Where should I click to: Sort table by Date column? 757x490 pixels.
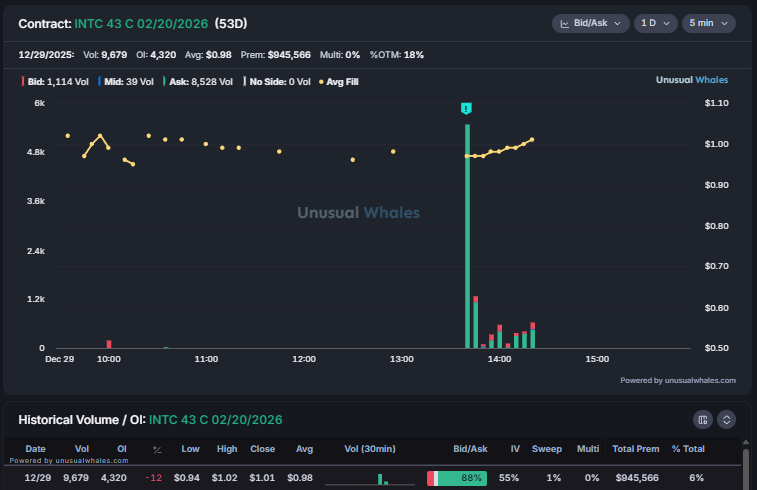pyautogui.click(x=35, y=449)
